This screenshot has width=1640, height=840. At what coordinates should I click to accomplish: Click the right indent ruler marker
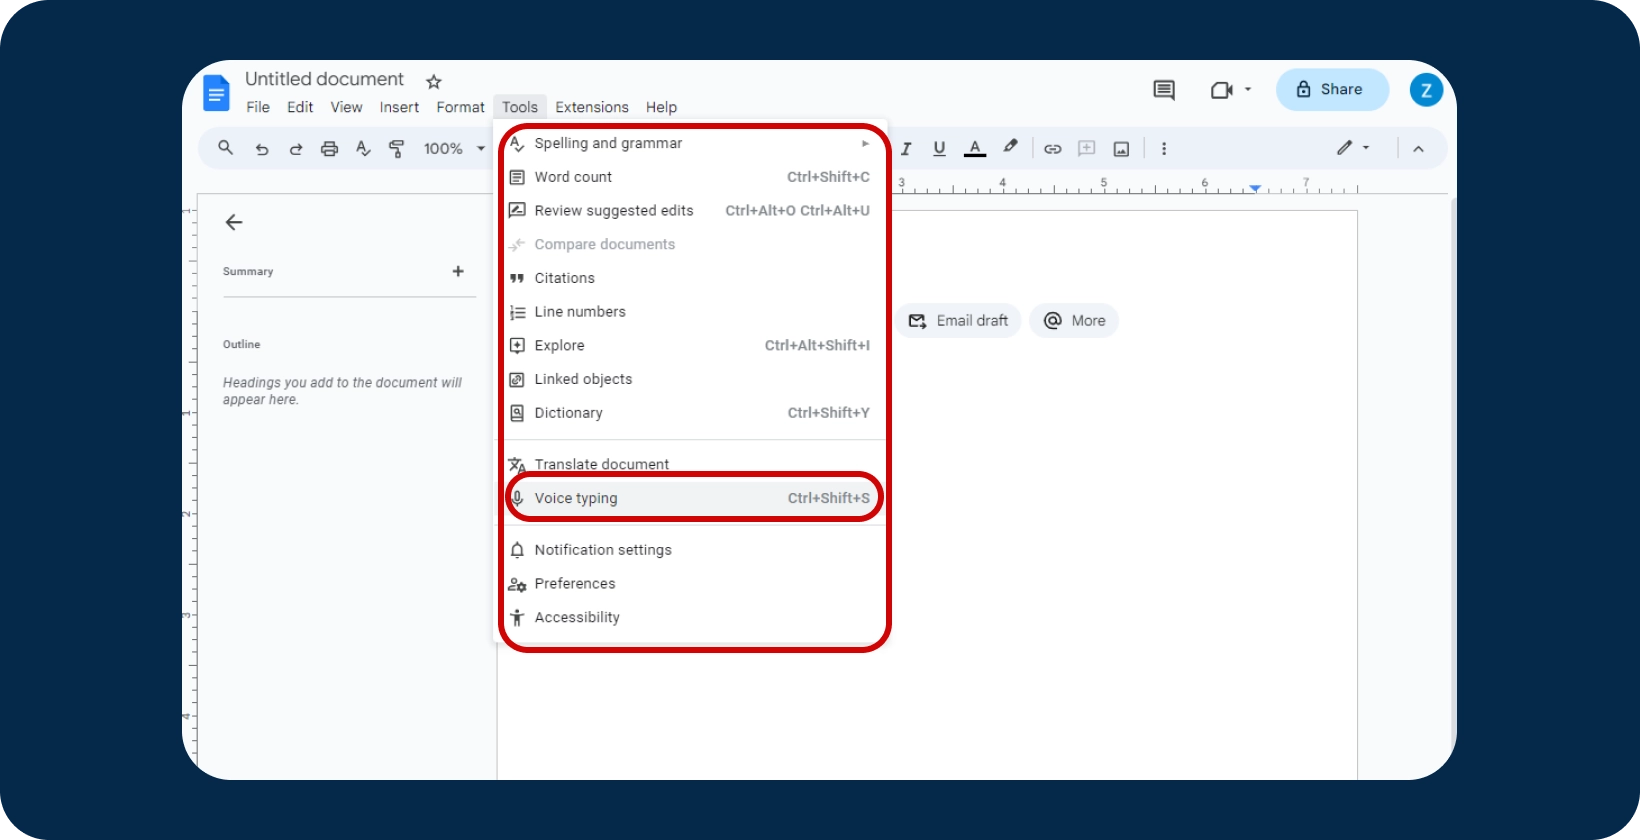1255,188
